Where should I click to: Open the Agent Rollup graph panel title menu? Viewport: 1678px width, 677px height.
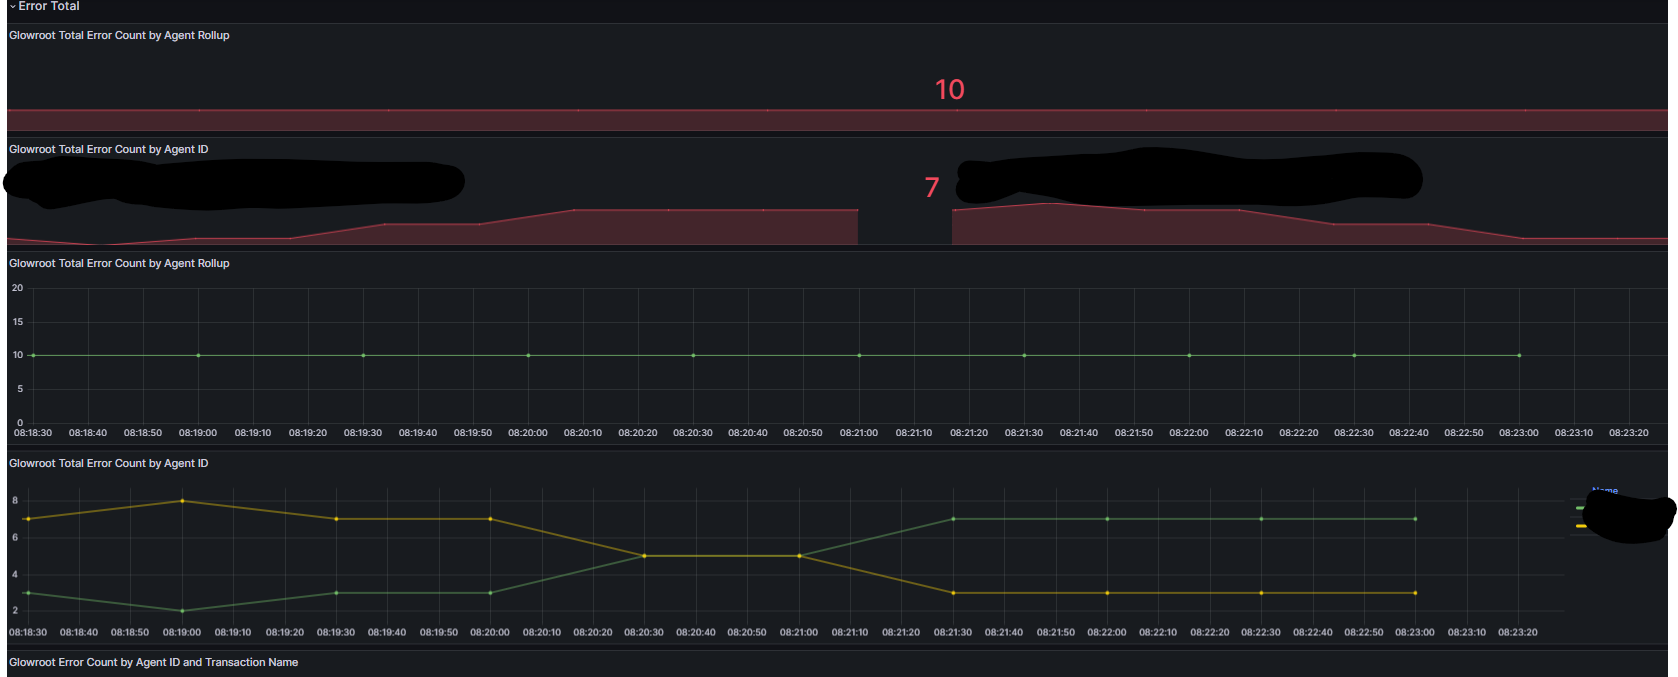(119, 263)
